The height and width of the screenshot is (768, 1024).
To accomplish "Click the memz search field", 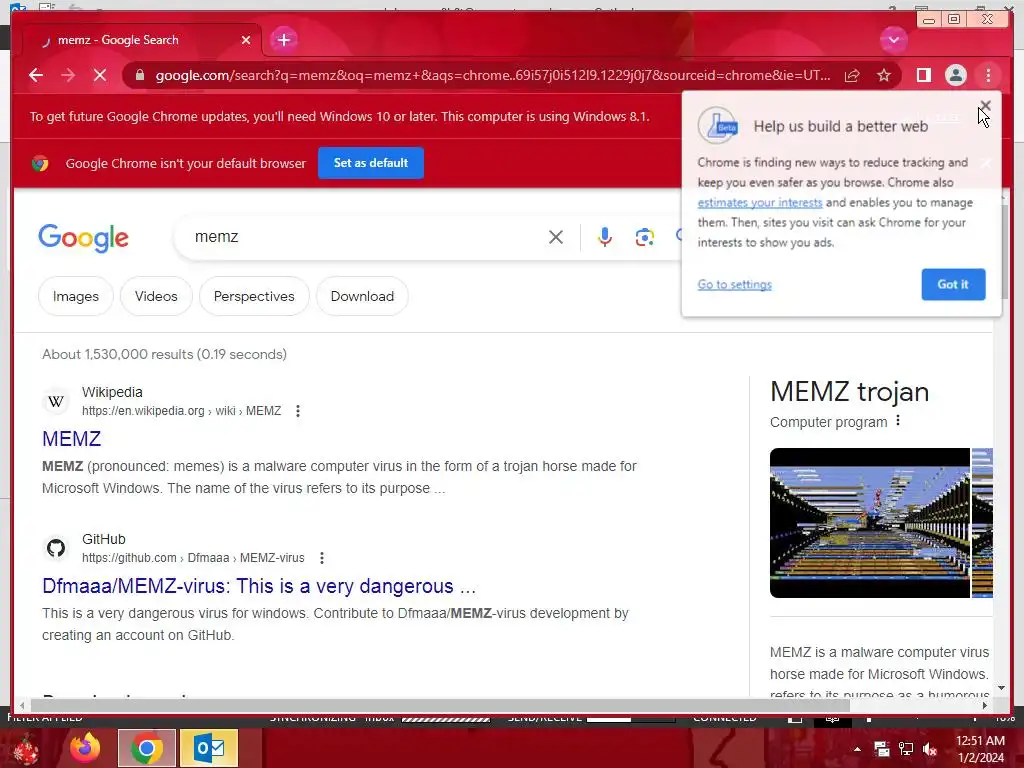I will 366,236.
